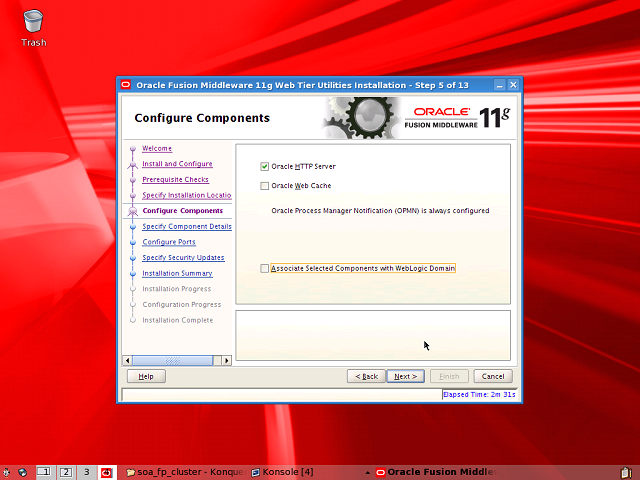Jump to the Prerequisite Checks step

[175, 180]
